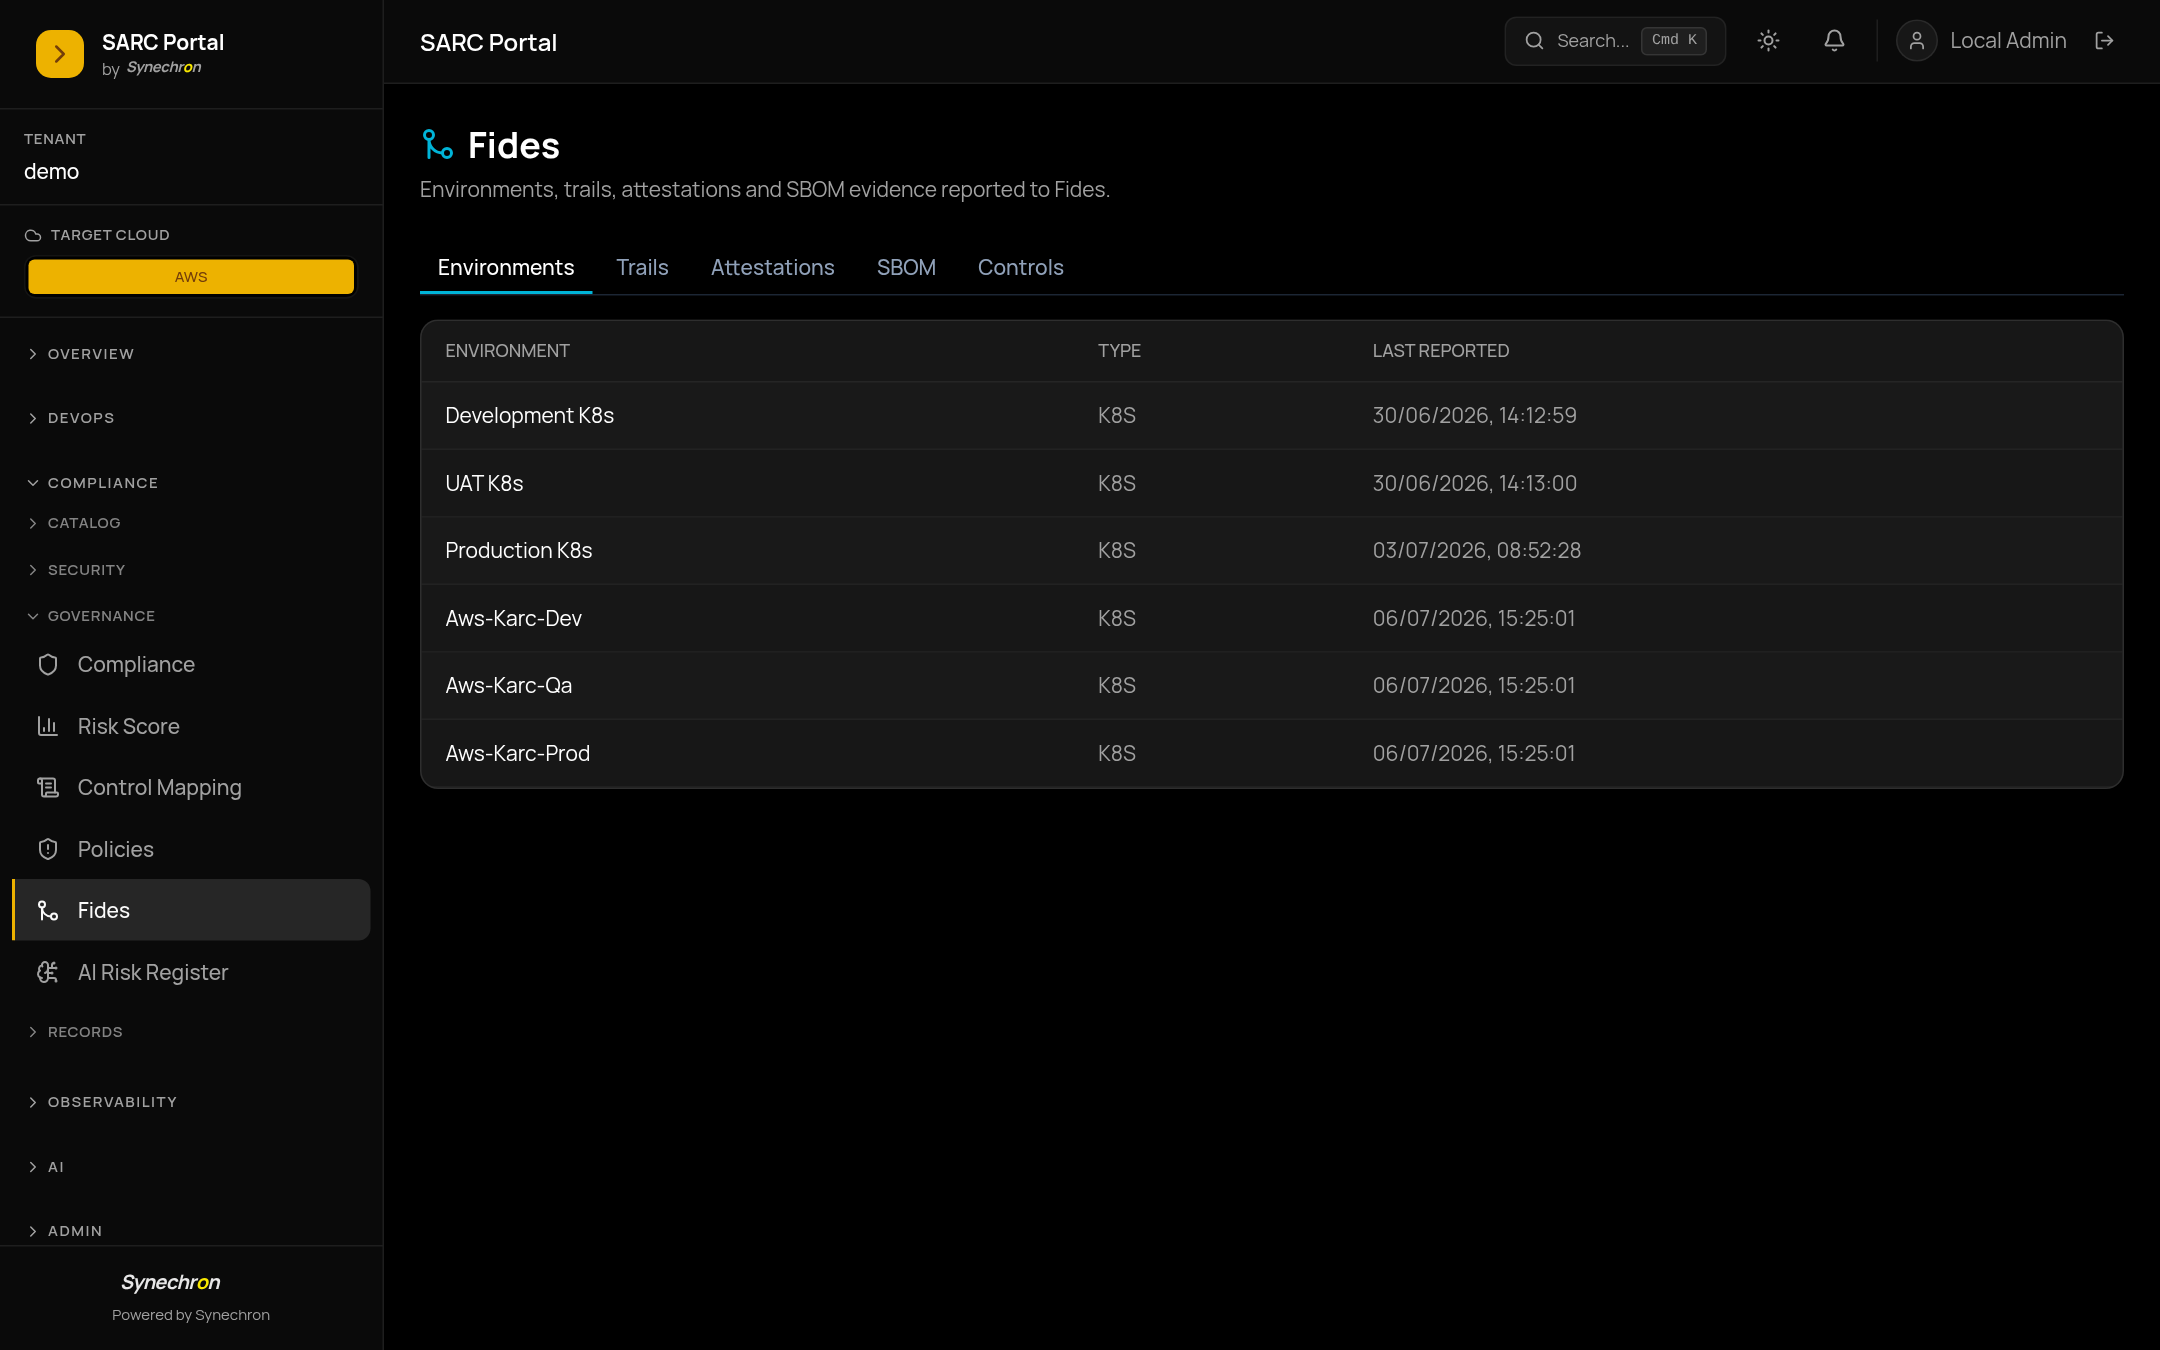Click the LAST REPORTED column header
Viewport: 2160px width, 1350px height.
(x=1441, y=351)
